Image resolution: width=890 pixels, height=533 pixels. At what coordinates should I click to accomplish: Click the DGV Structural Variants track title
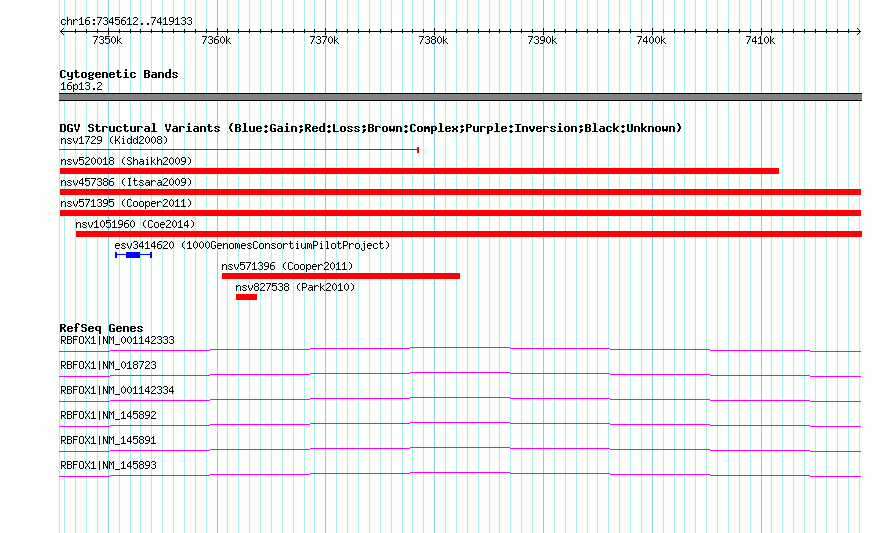tap(371, 128)
